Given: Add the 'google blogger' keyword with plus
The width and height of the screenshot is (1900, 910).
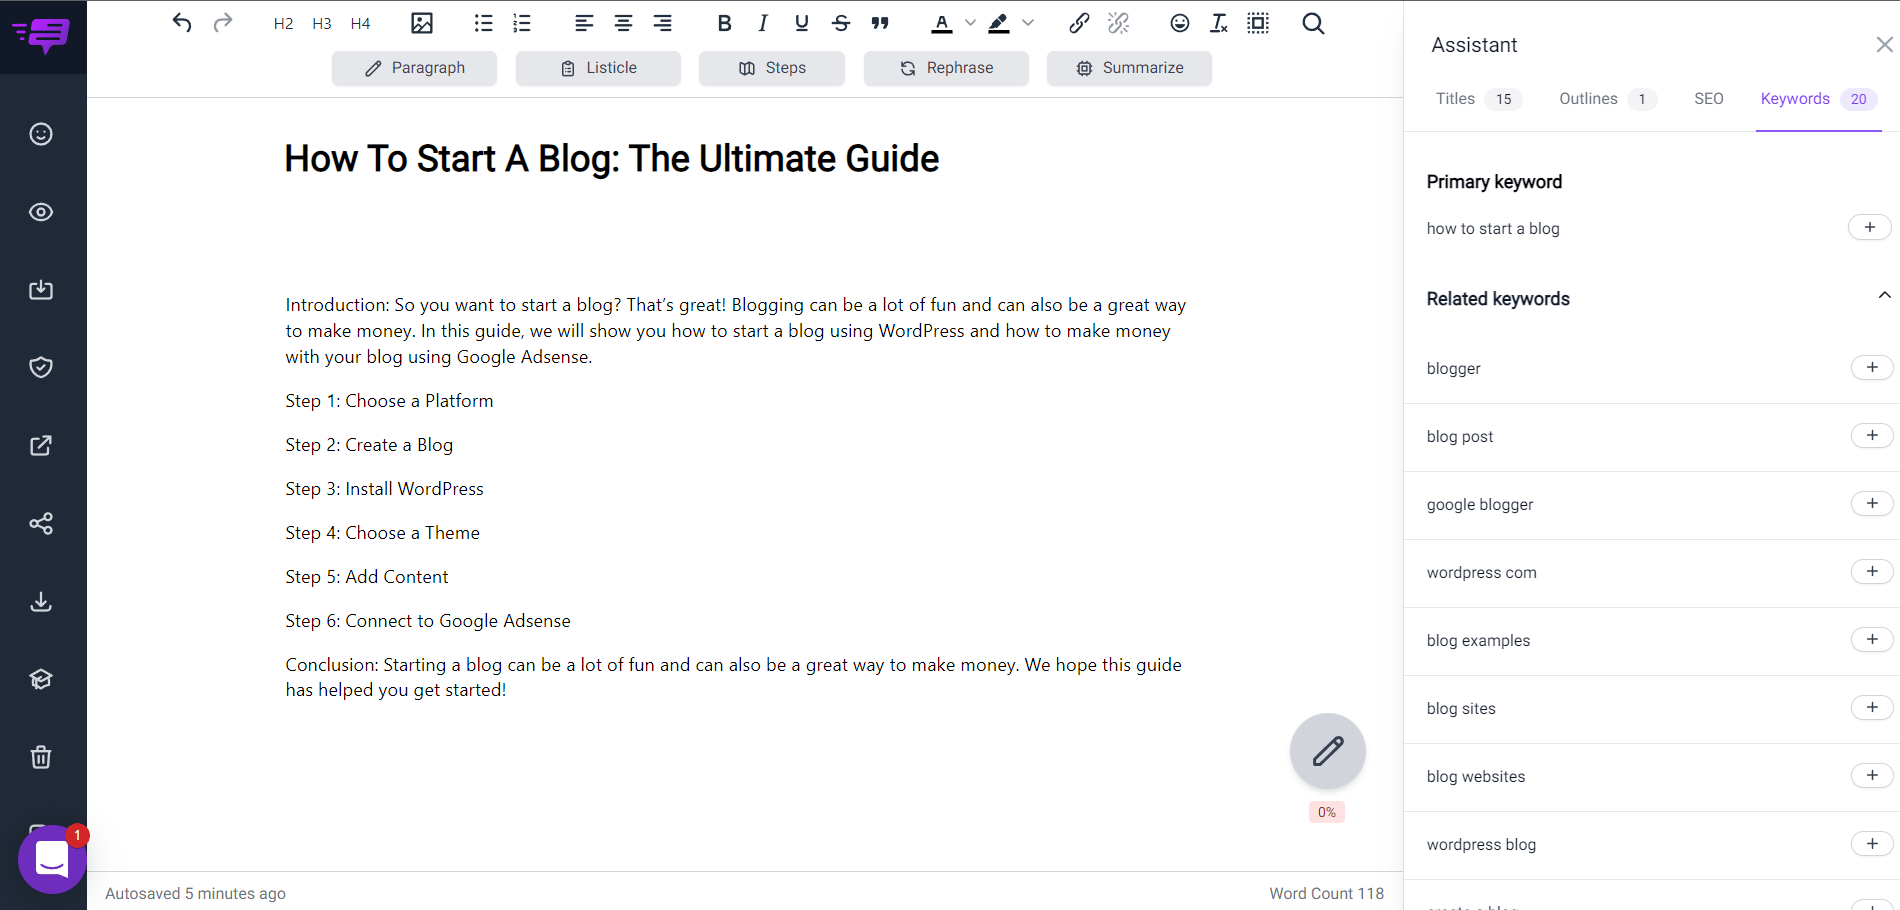Looking at the screenshot, I should click(x=1871, y=503).
